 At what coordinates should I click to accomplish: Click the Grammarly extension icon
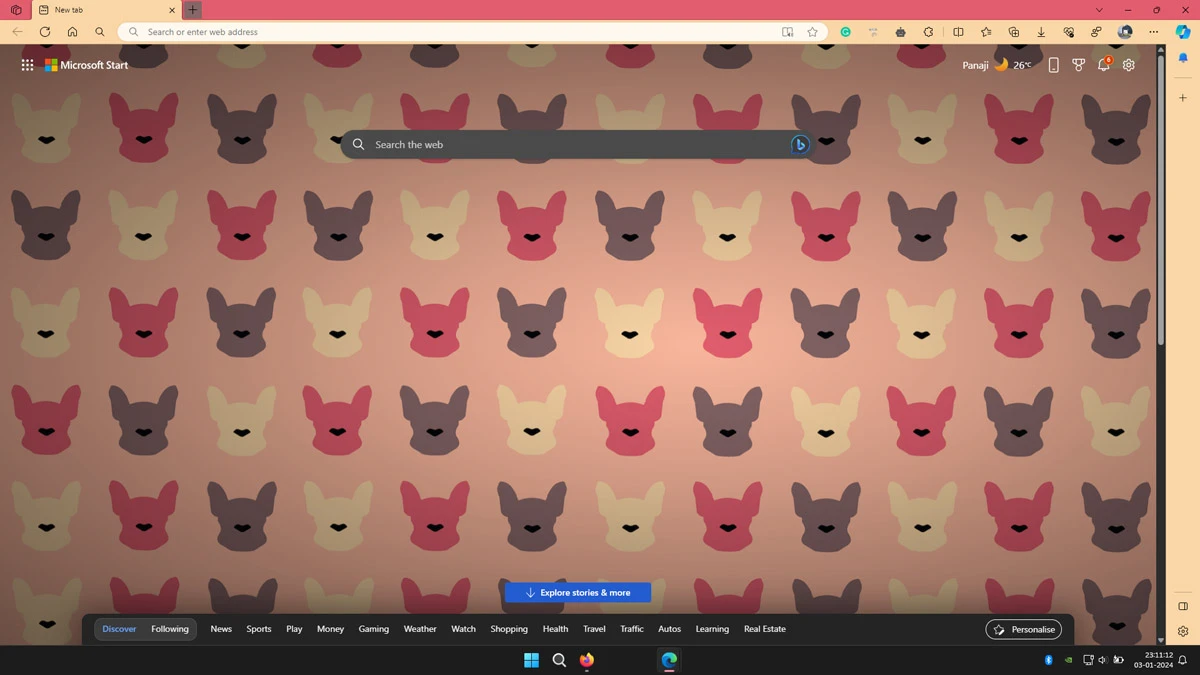click(x=846, y=32)
